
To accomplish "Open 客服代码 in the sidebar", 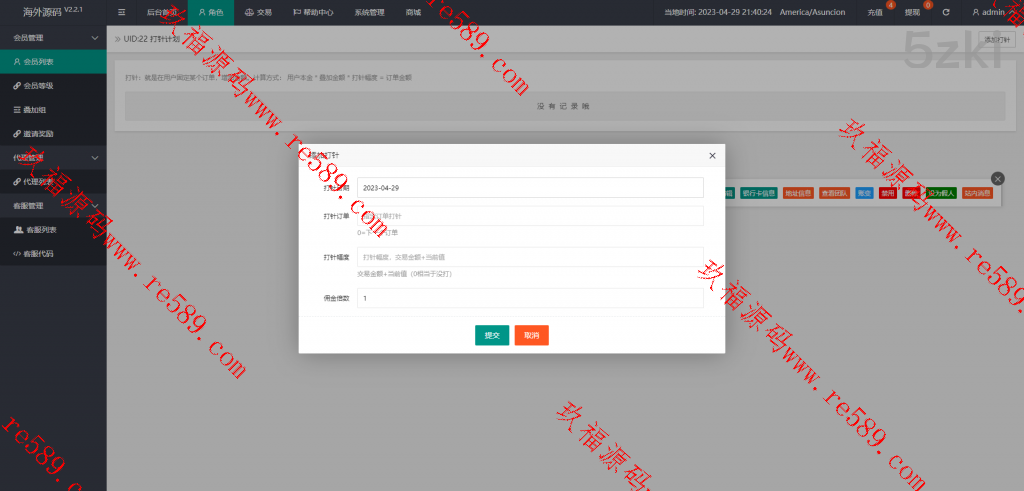I will tap(40, 254).
